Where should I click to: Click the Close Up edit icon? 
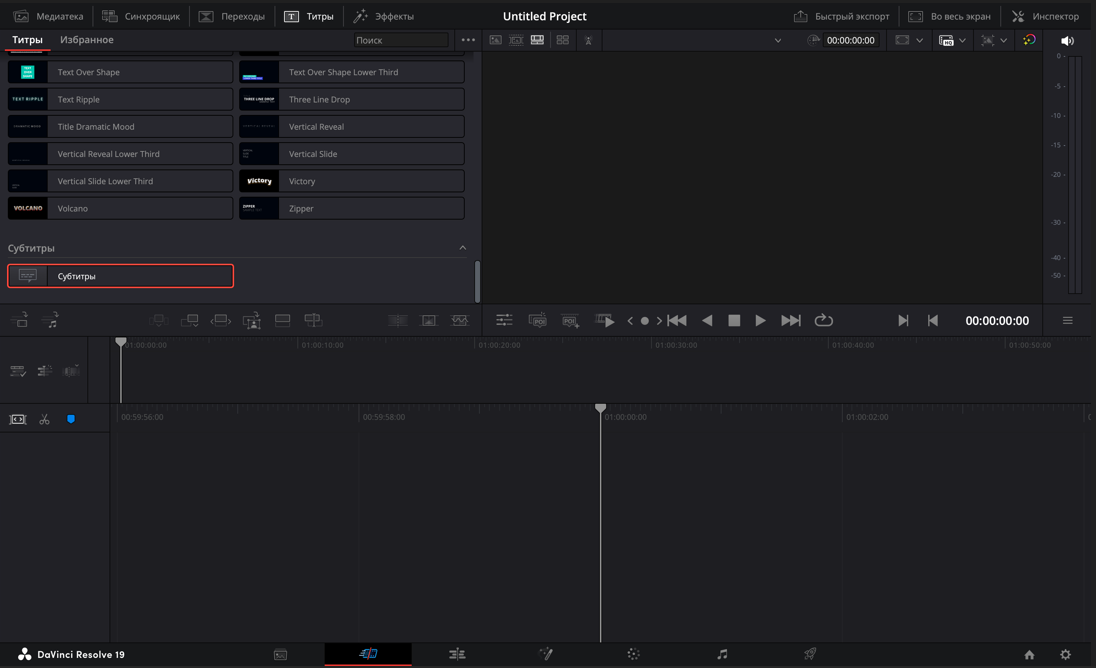point(252,320)
